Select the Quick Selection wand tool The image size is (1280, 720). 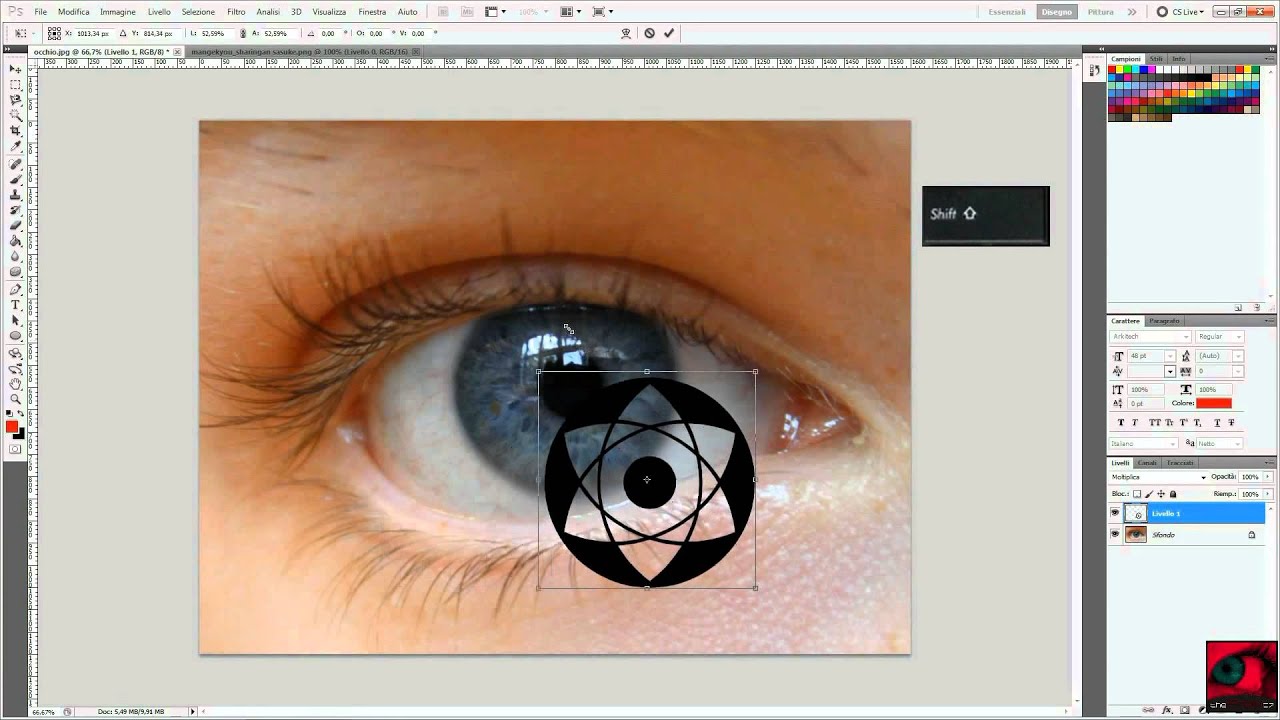coord(15,116)
